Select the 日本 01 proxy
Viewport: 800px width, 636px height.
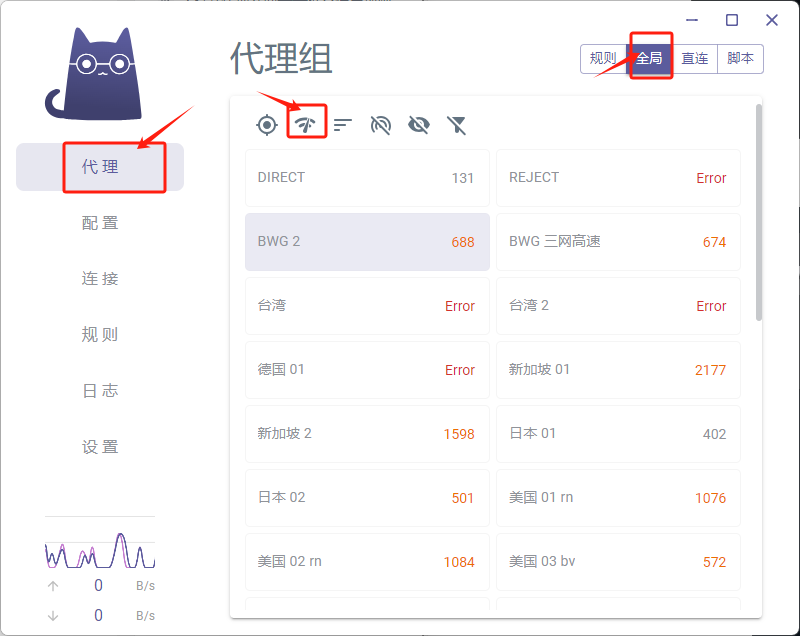pos(618,434)
